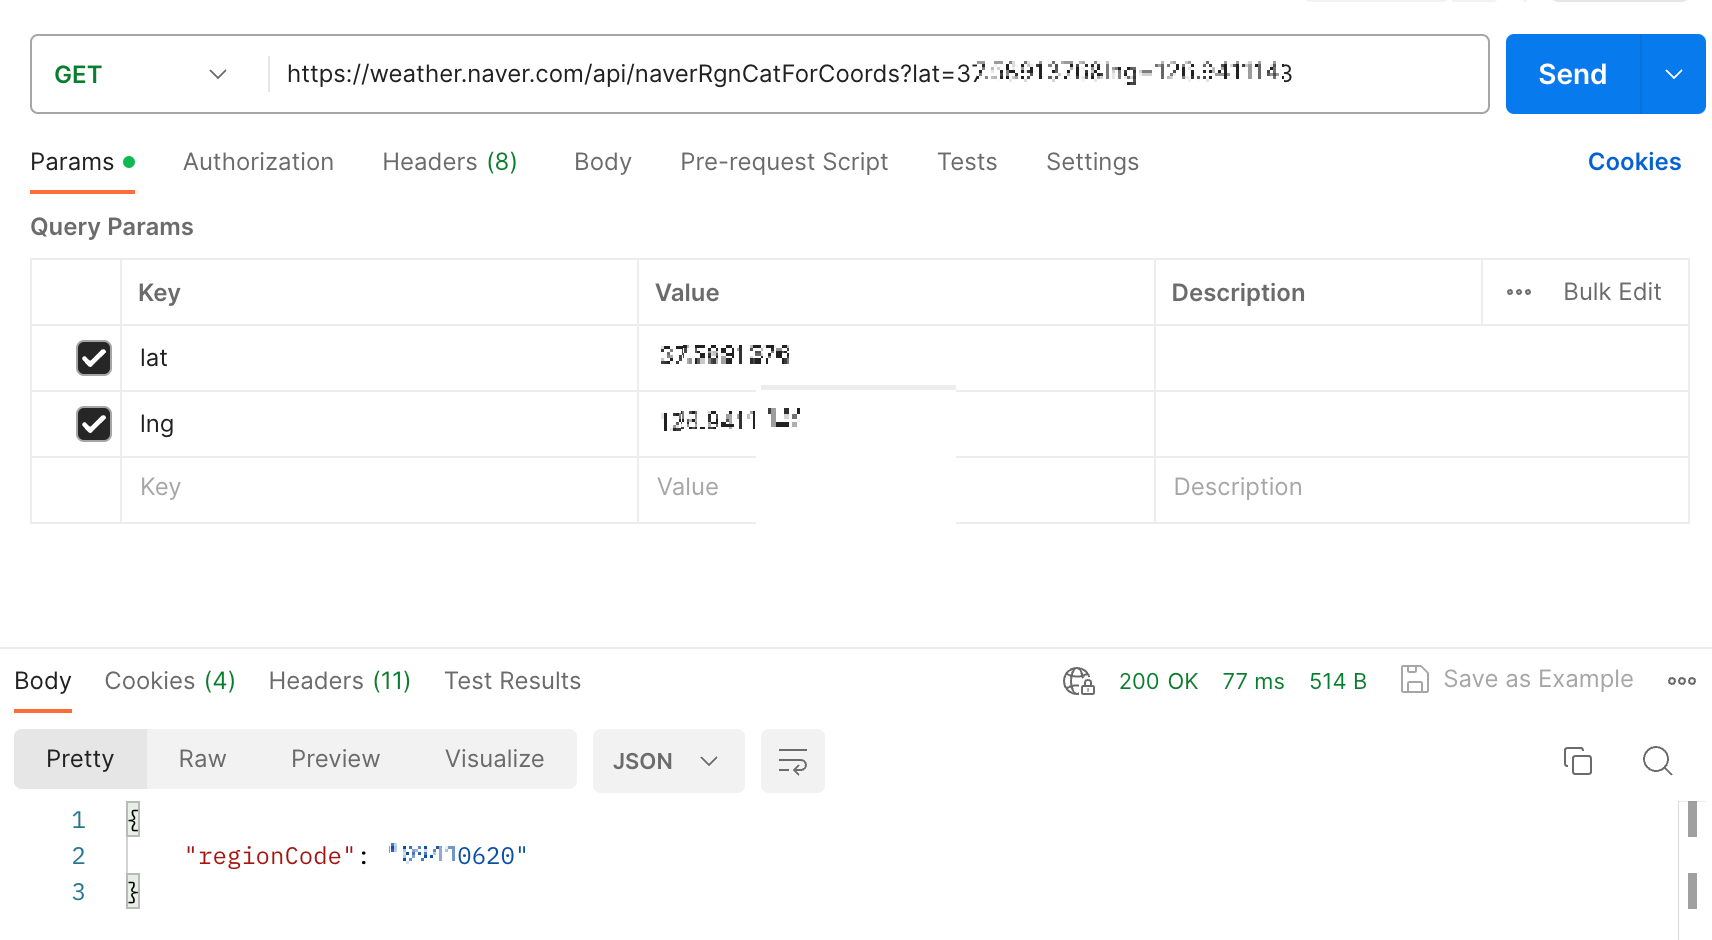Screen dimensions: 1712x940
Task: Expand the Send options arrow
Action: point(1674,74)
